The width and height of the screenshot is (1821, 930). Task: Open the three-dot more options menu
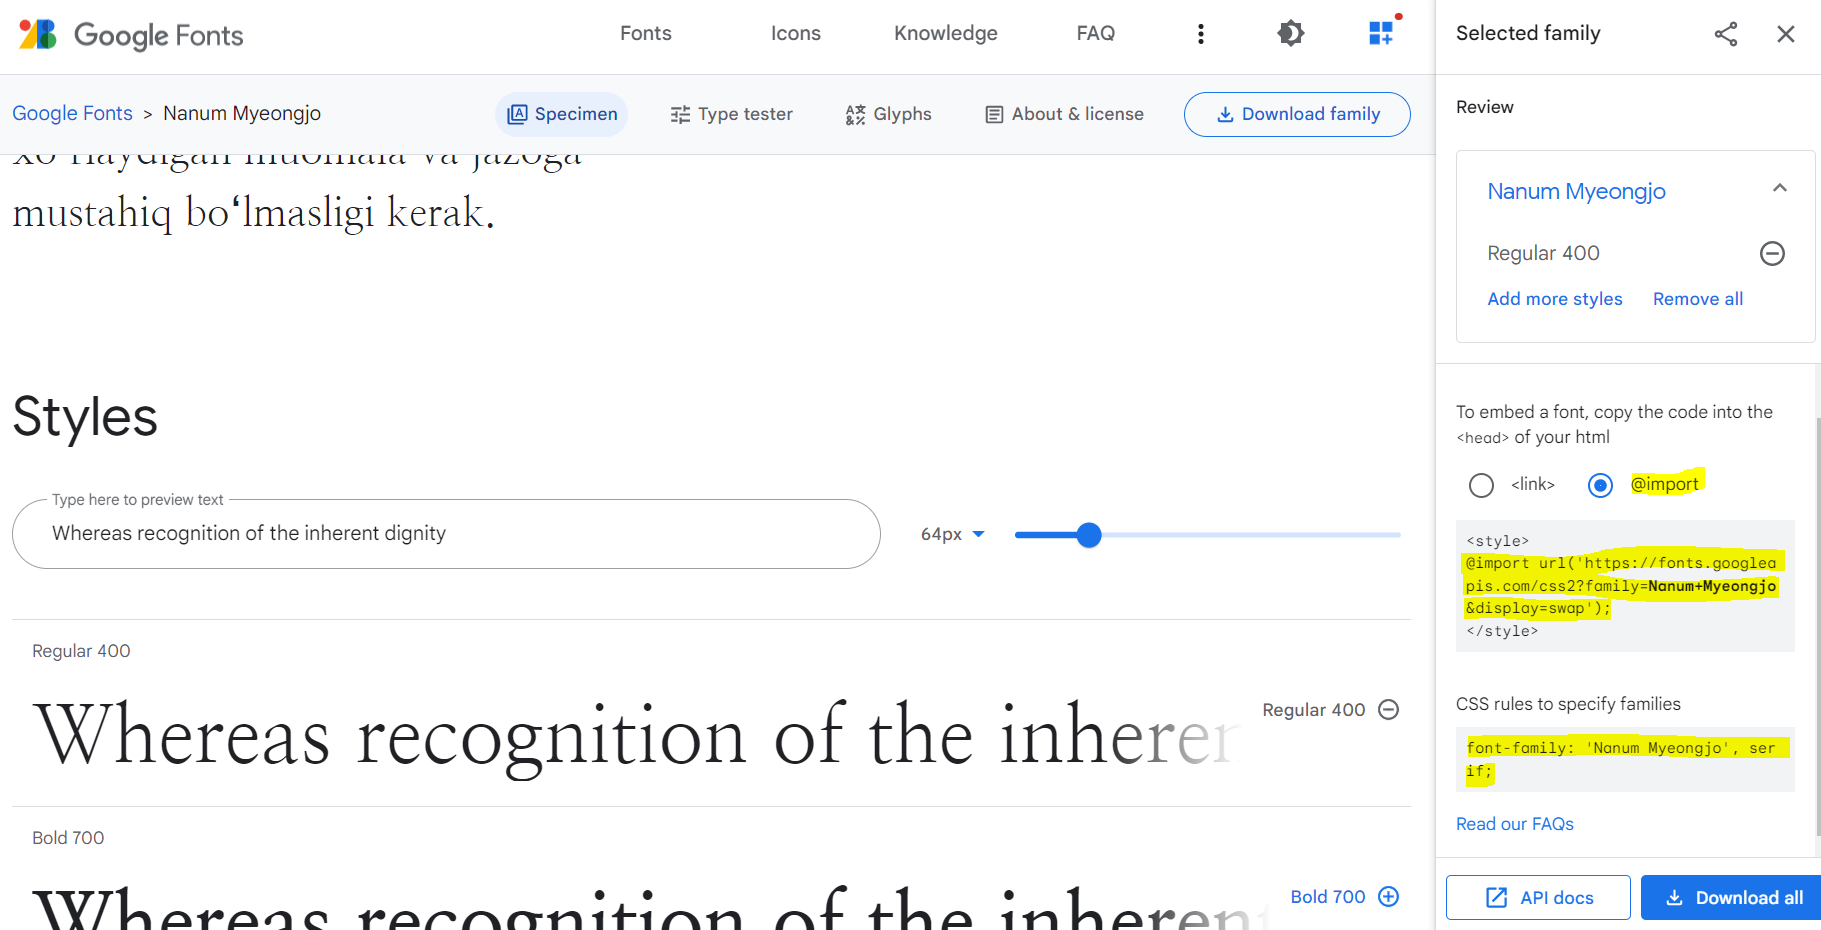click(x=1200, y=34)
